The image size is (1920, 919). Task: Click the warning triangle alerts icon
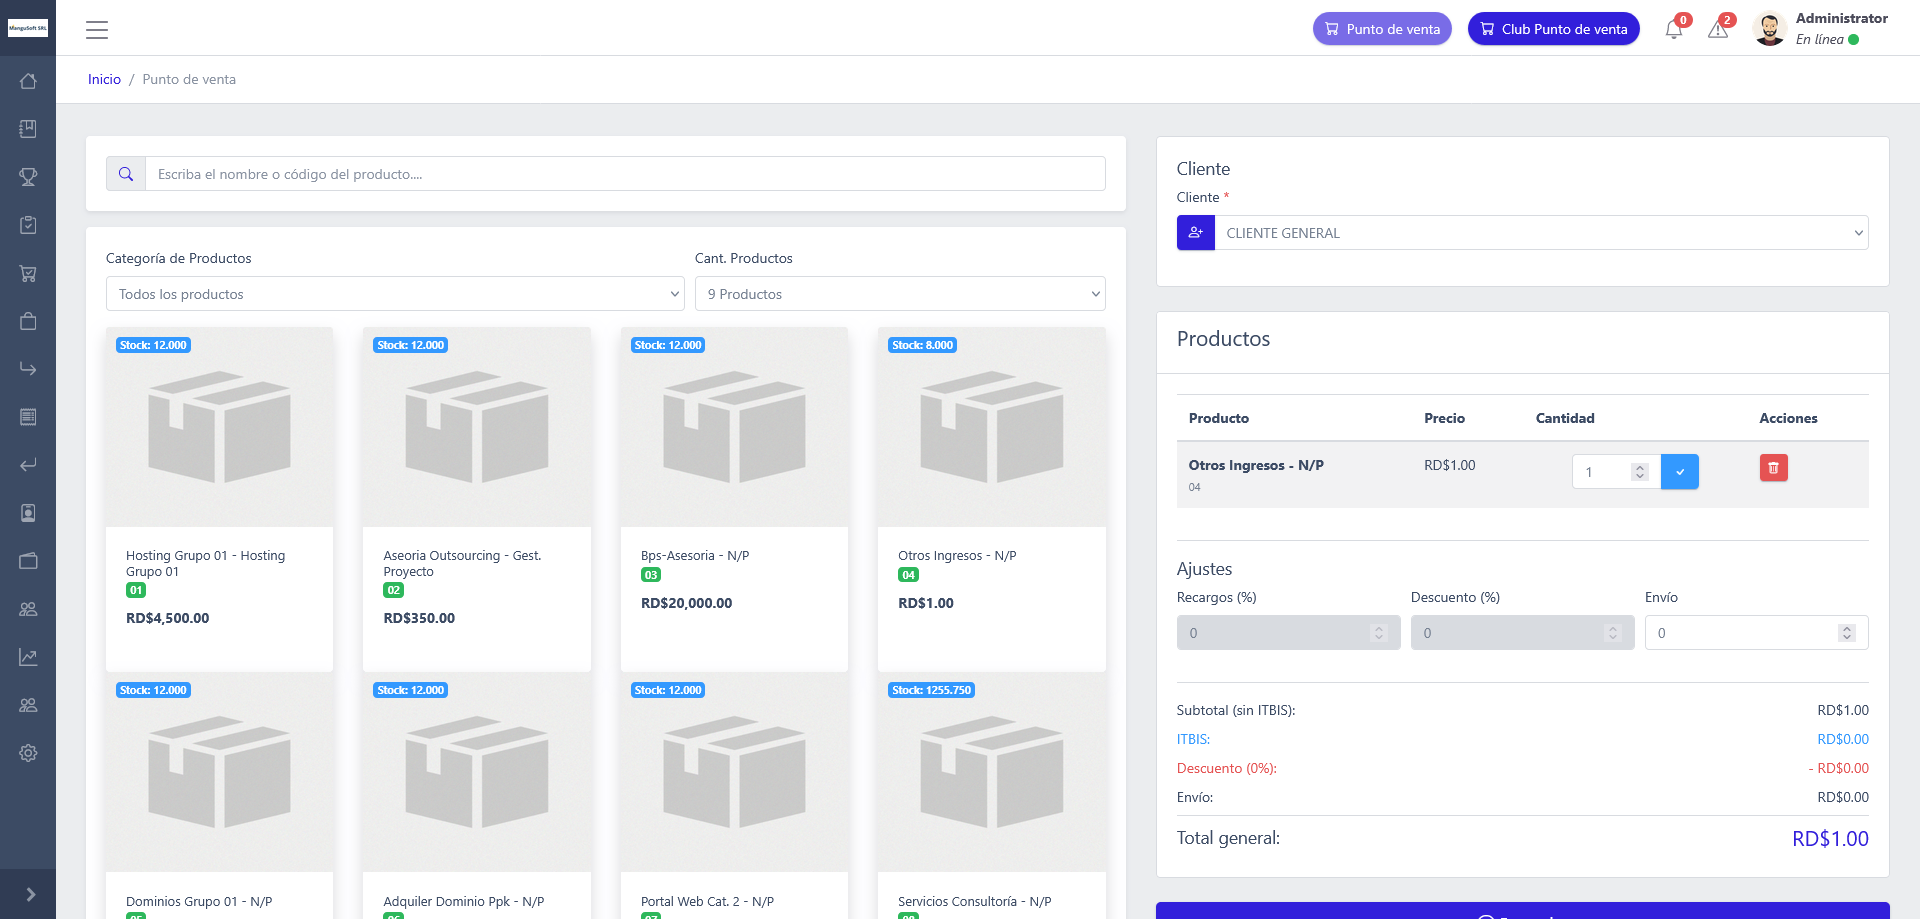point(1718,30)
